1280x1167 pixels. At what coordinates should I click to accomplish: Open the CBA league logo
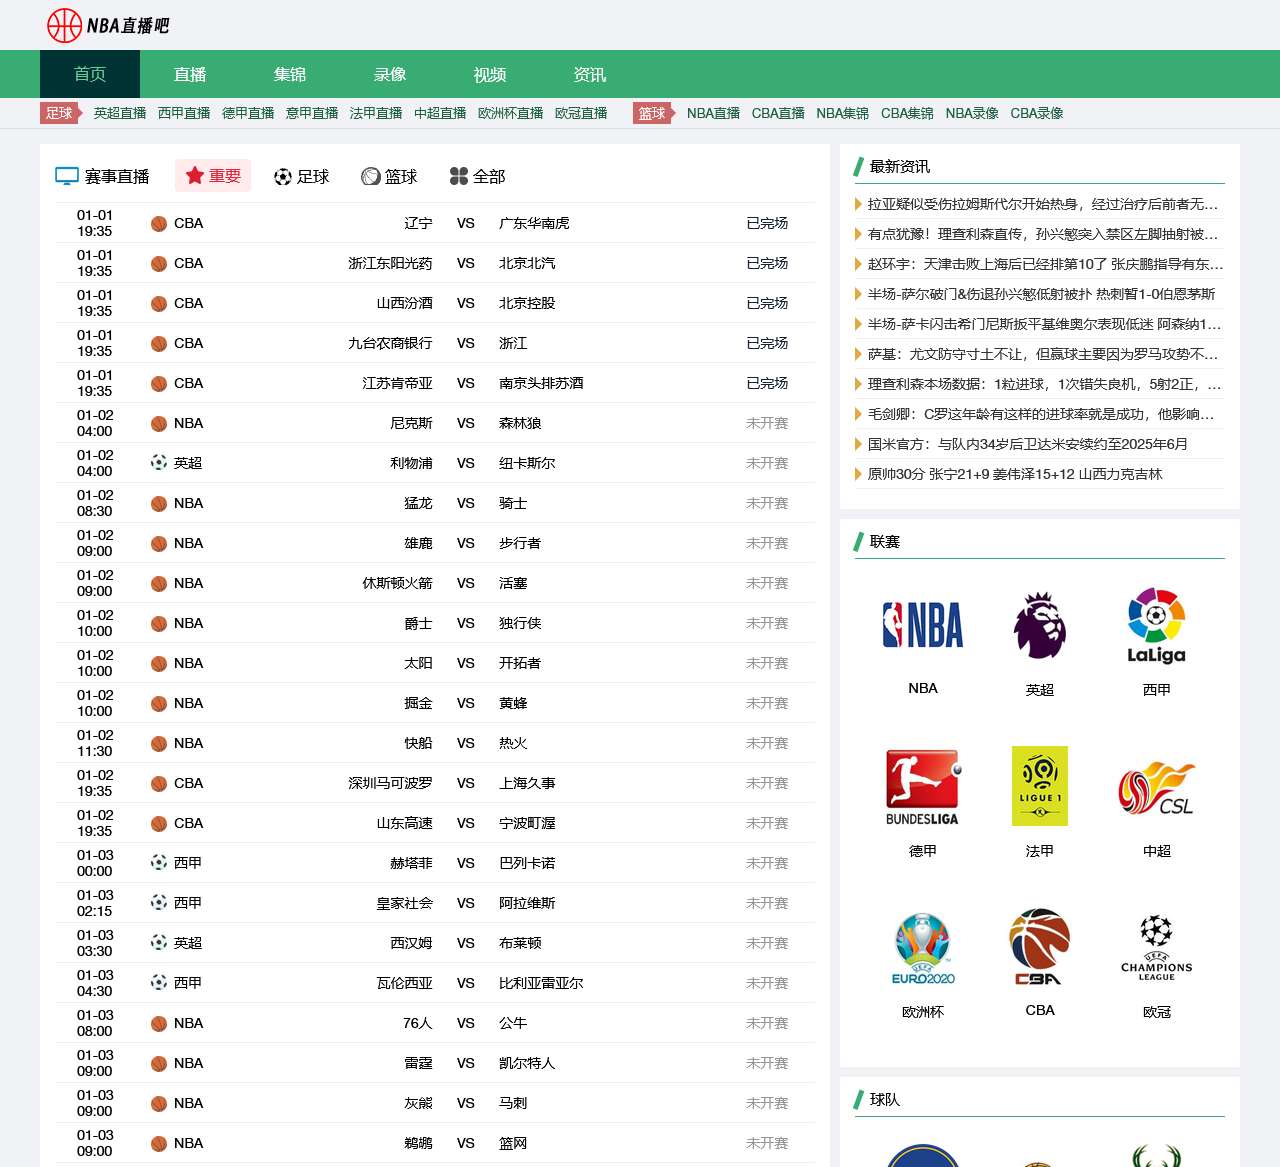click(1040, 947)
